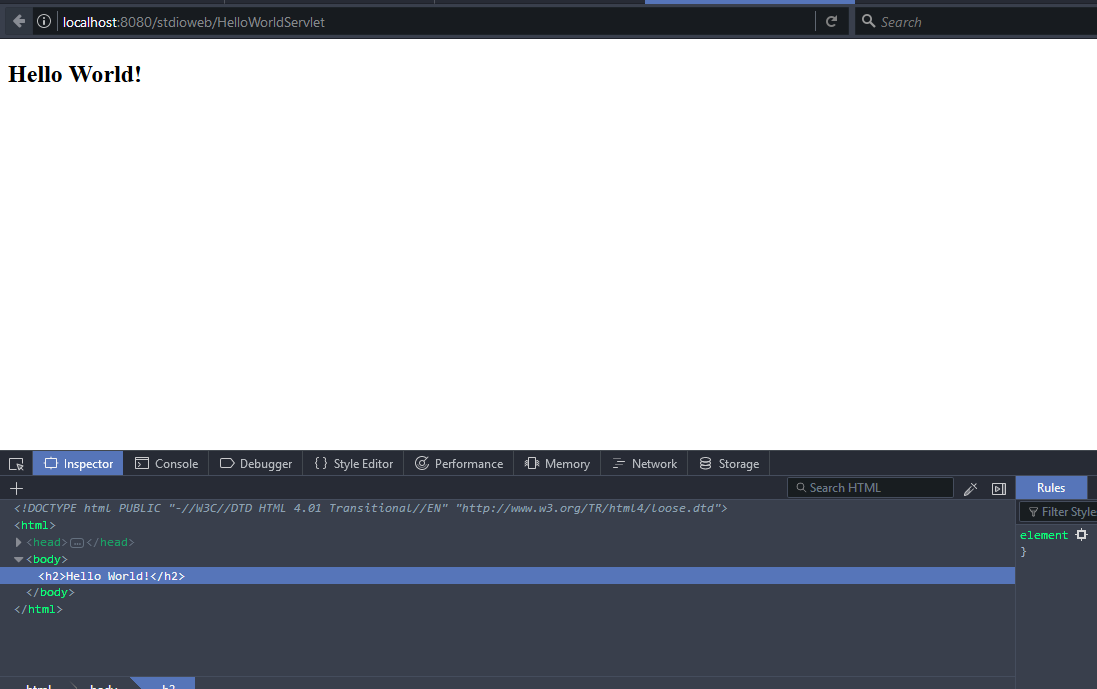Click the Inspector tab icon
The width and height of the screenshot is (1097, 689).
tap(50, 463)
